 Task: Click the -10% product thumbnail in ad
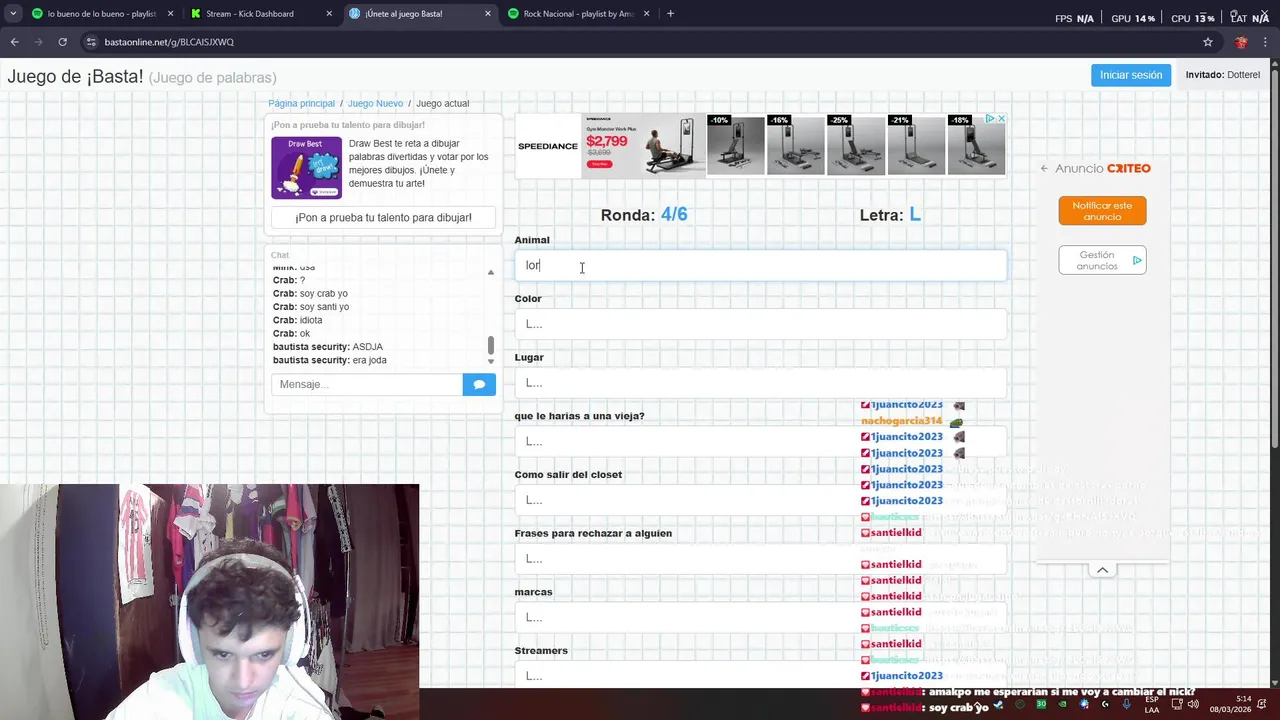pos(736,145)
